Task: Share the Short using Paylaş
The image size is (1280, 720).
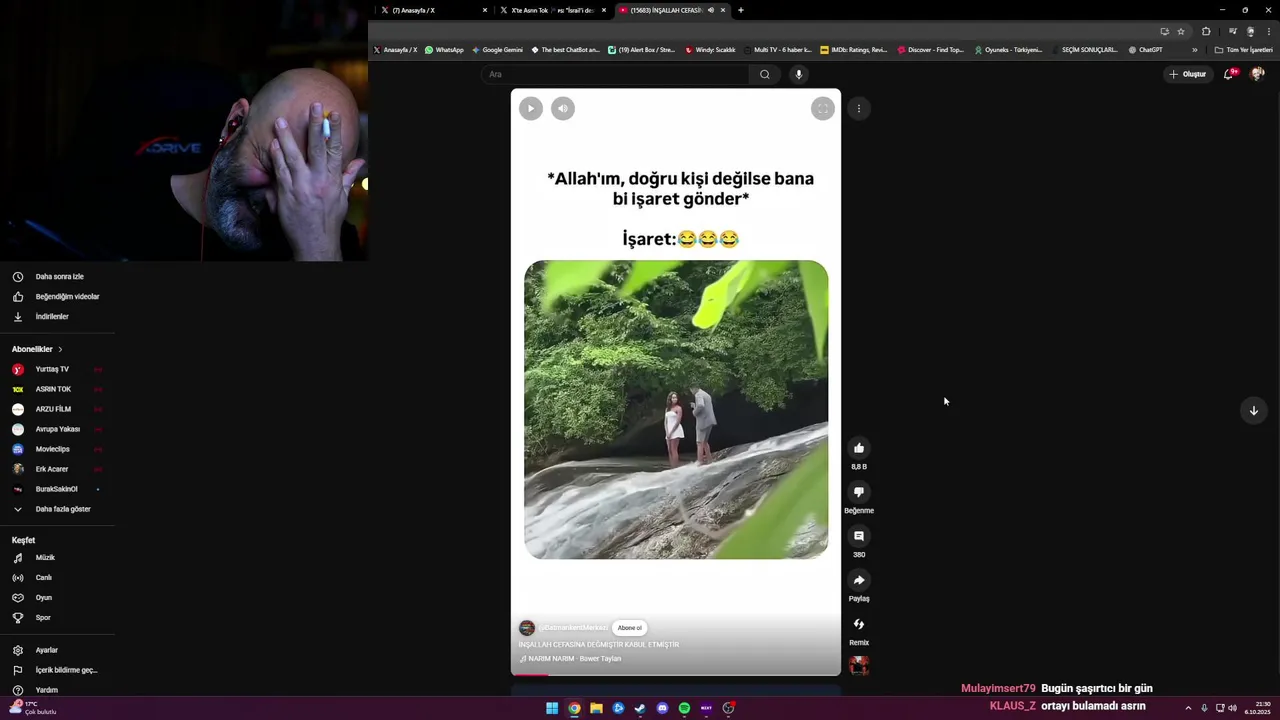Action: tap(859, 580)
